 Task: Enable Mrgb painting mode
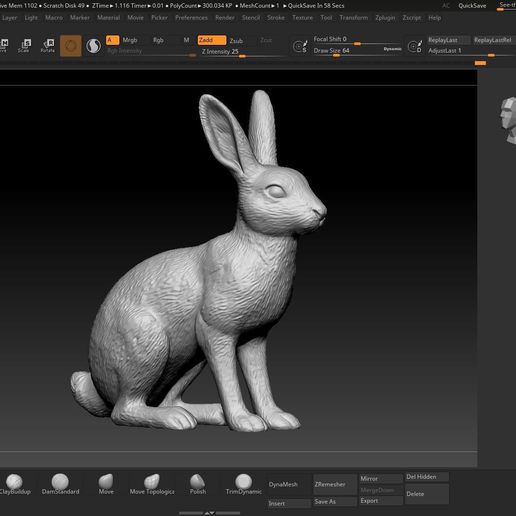click(130, 40)
